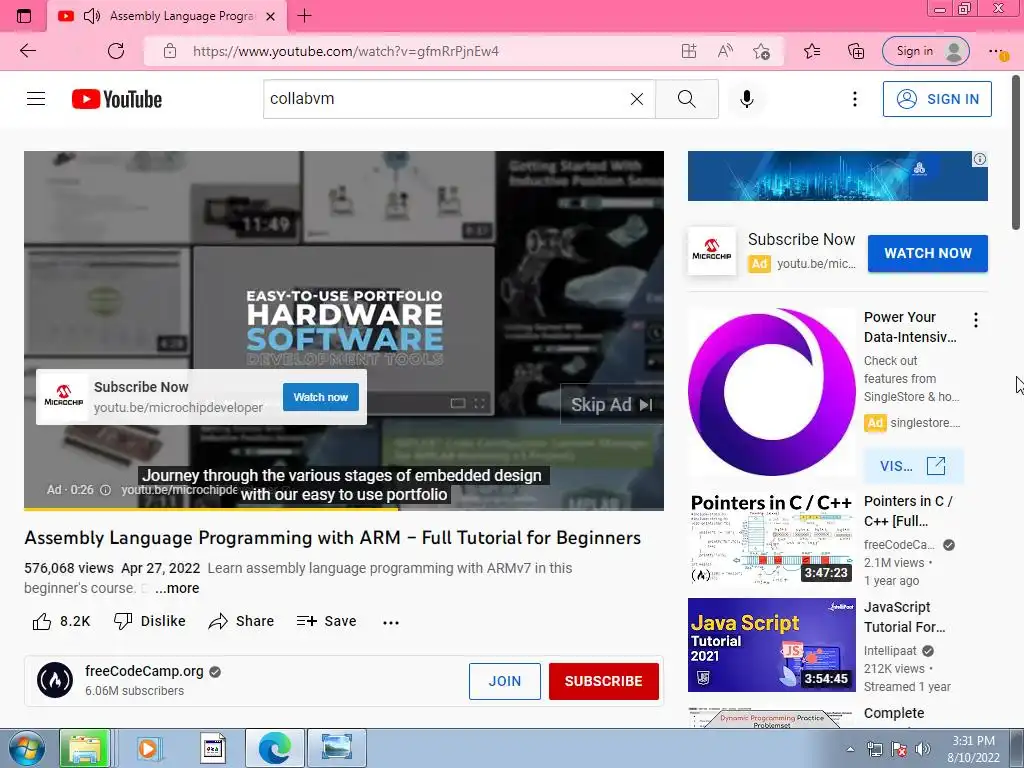Like the video with thumbs up 8.2K
The height and width of the screenshot is (768, 1024).
tap(61, 621)
